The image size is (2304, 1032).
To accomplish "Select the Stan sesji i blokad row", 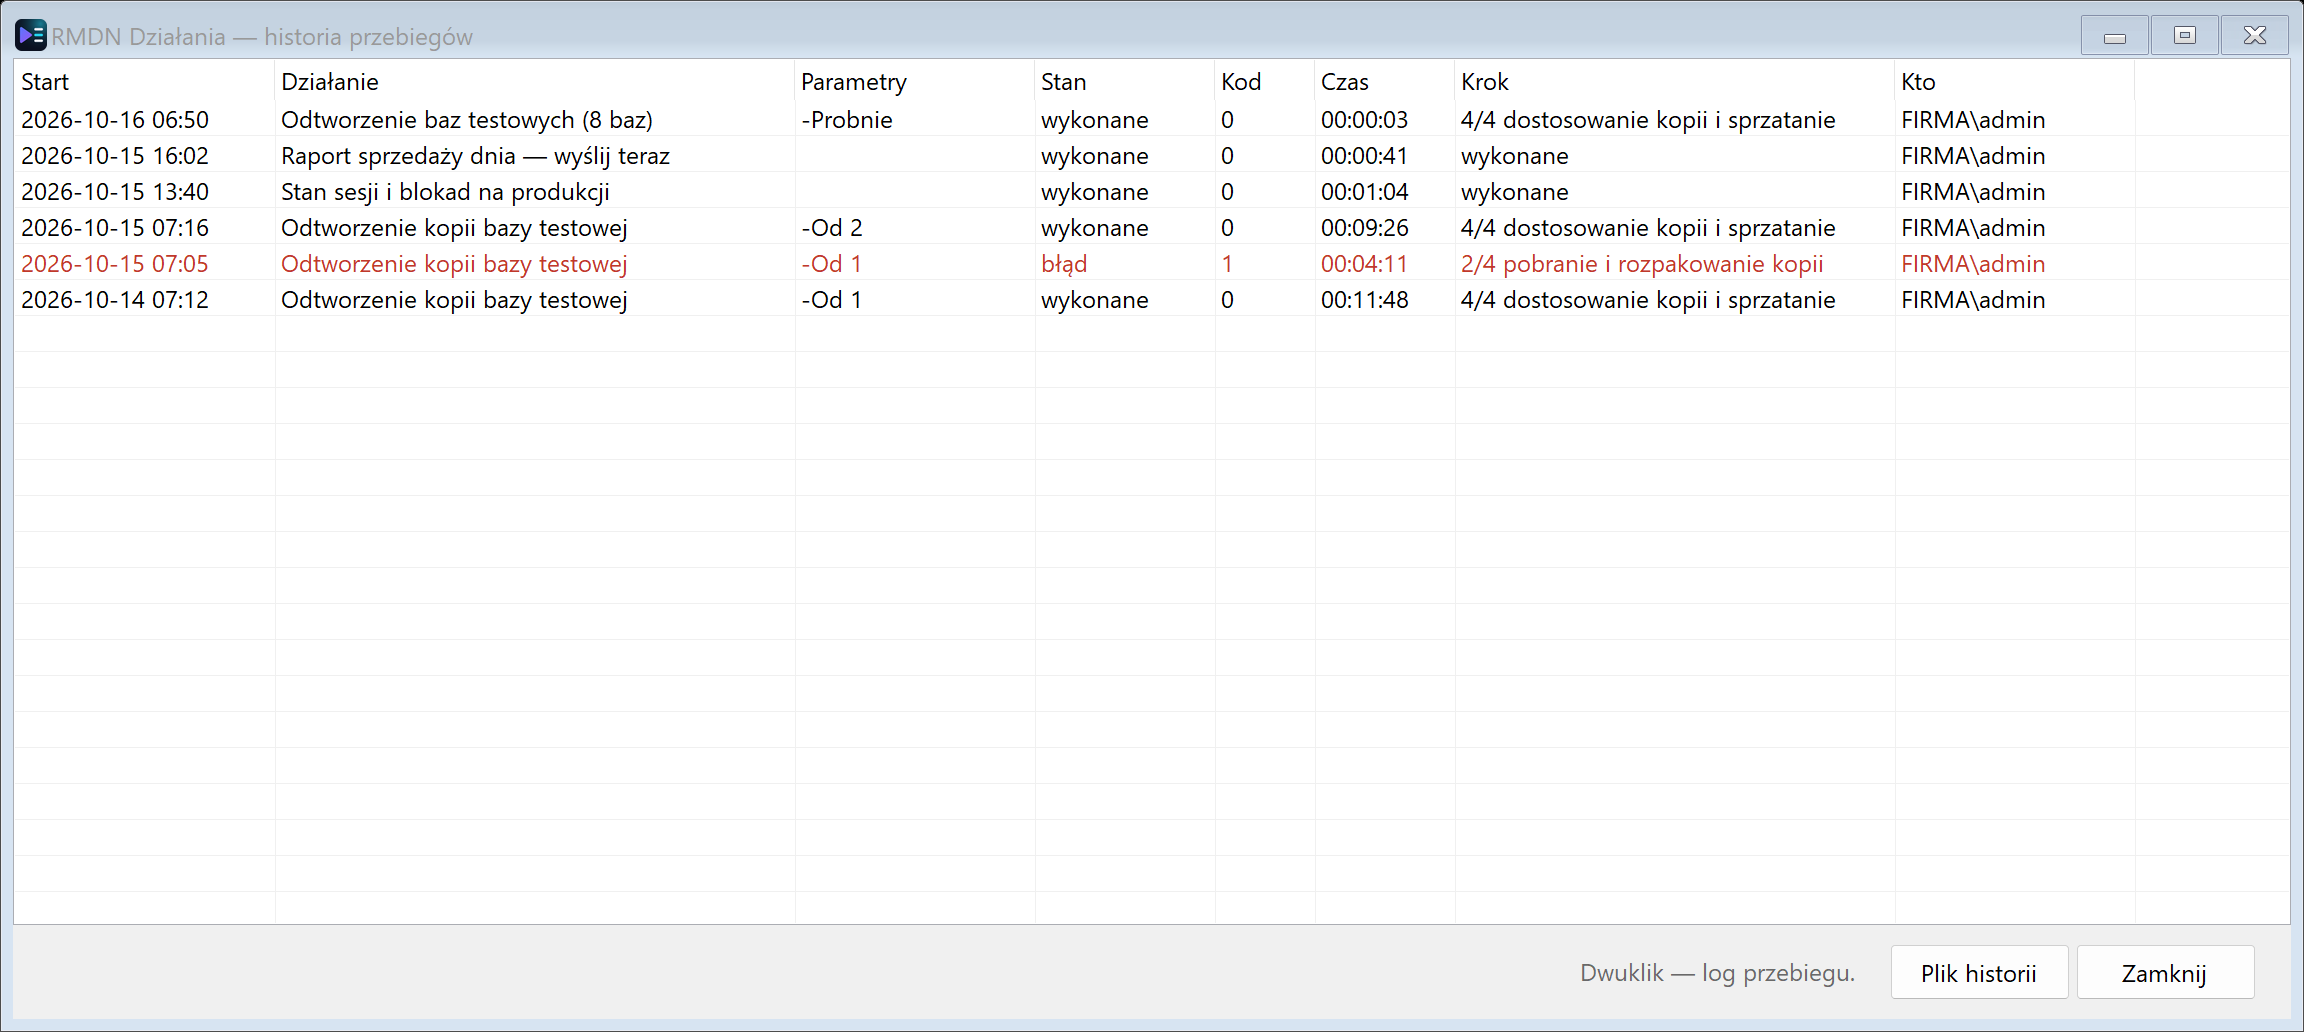I will tap(1152, 192).
